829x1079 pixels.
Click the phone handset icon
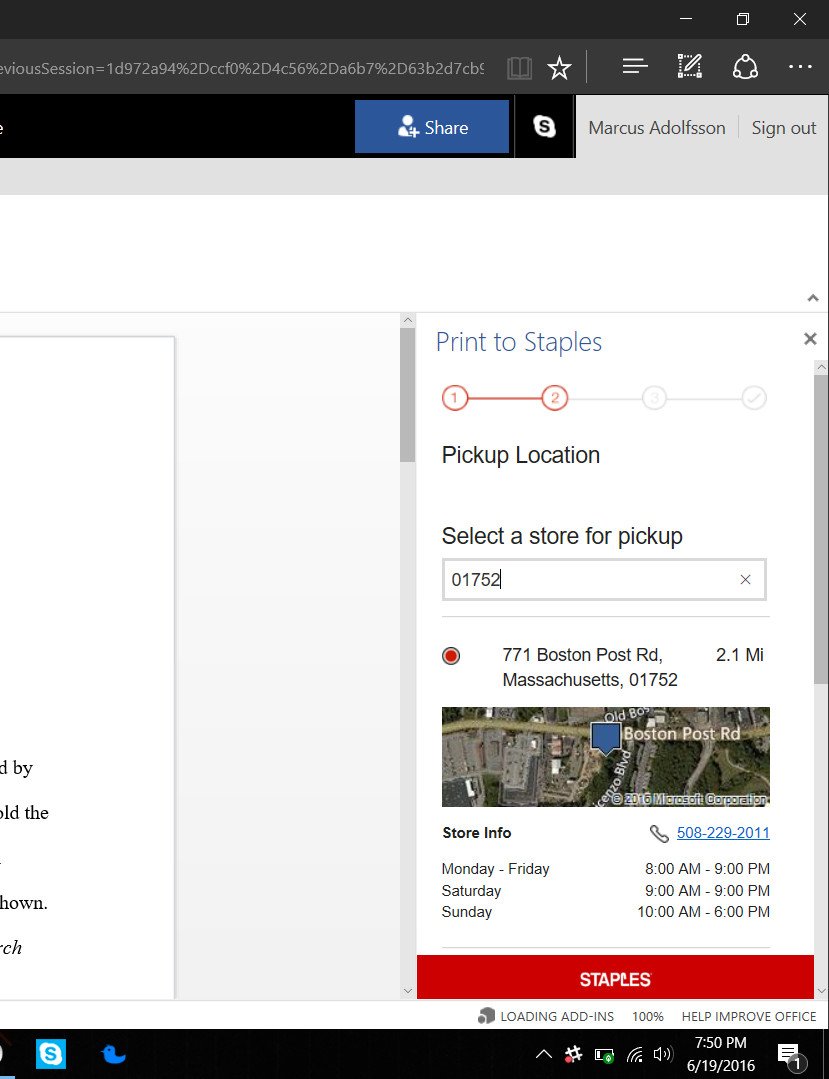pyautogui.click(x=659, y=833)
